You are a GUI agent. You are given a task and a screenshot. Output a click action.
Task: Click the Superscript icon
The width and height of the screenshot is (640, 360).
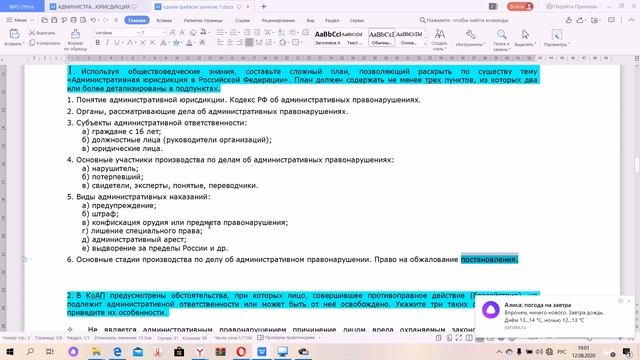[x=143, y=42]
